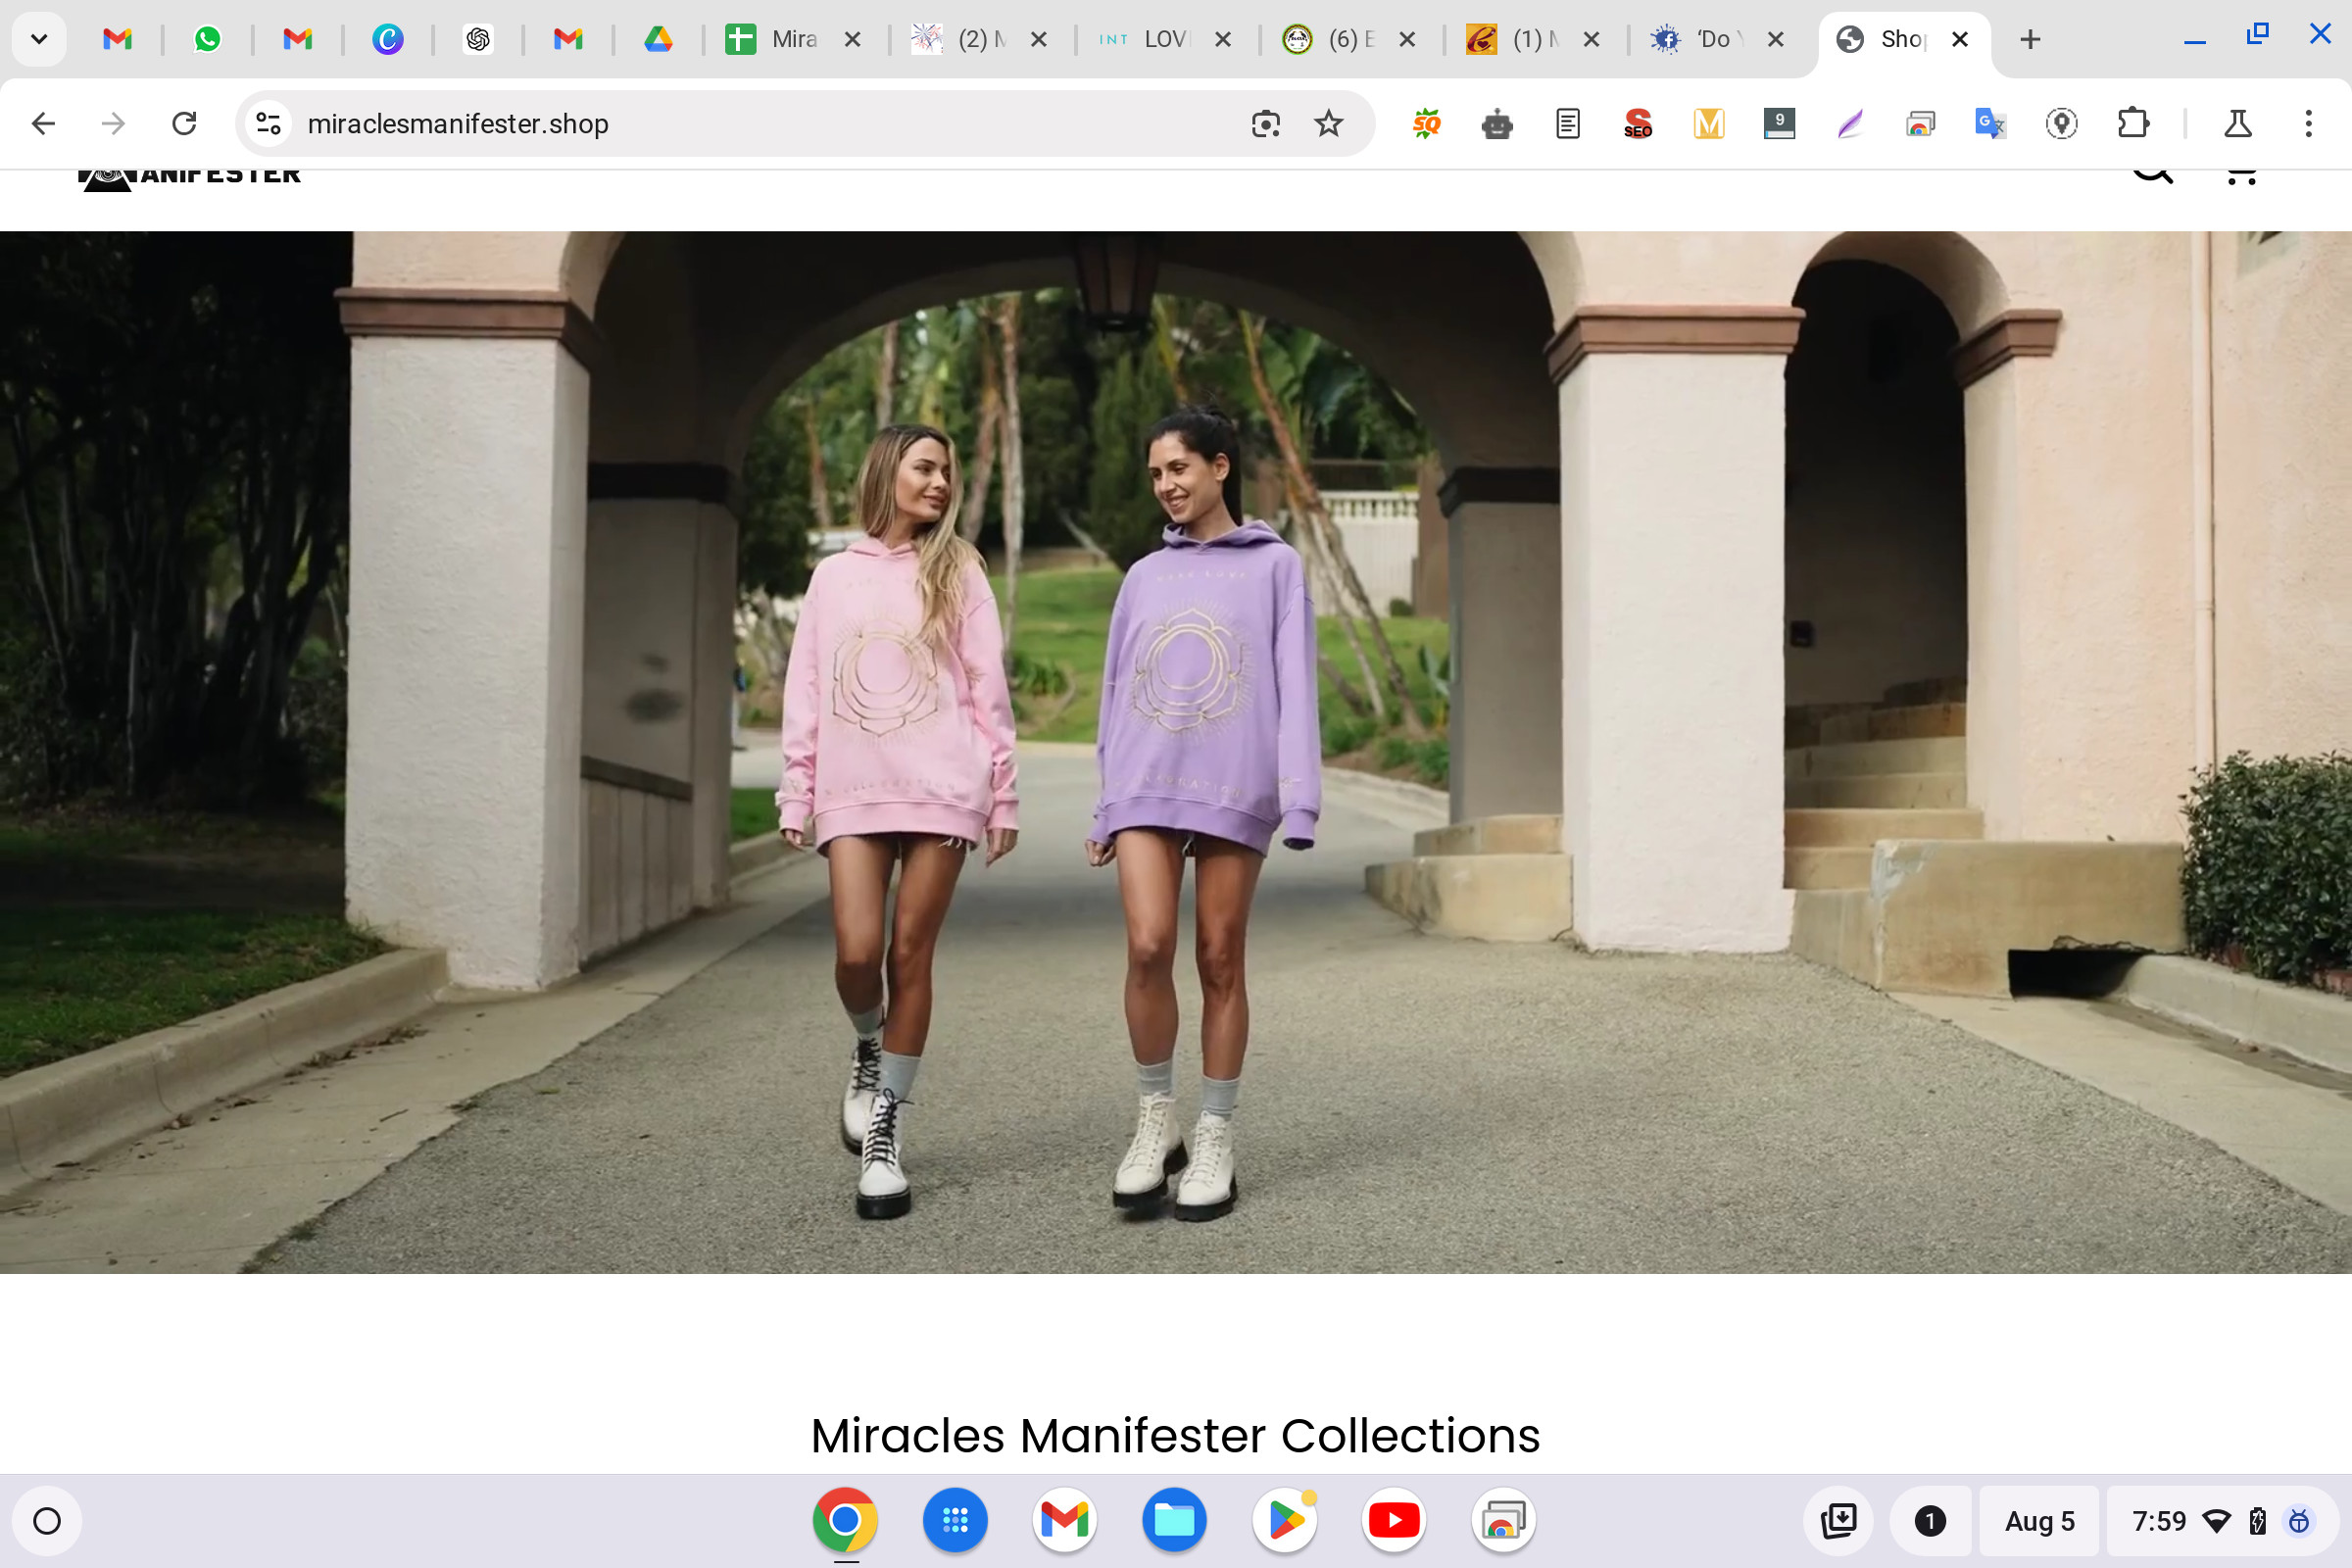This screenshot has height=1568, width=2352.
Task: Open the extension icon with badge 9
Action: 1779,124
